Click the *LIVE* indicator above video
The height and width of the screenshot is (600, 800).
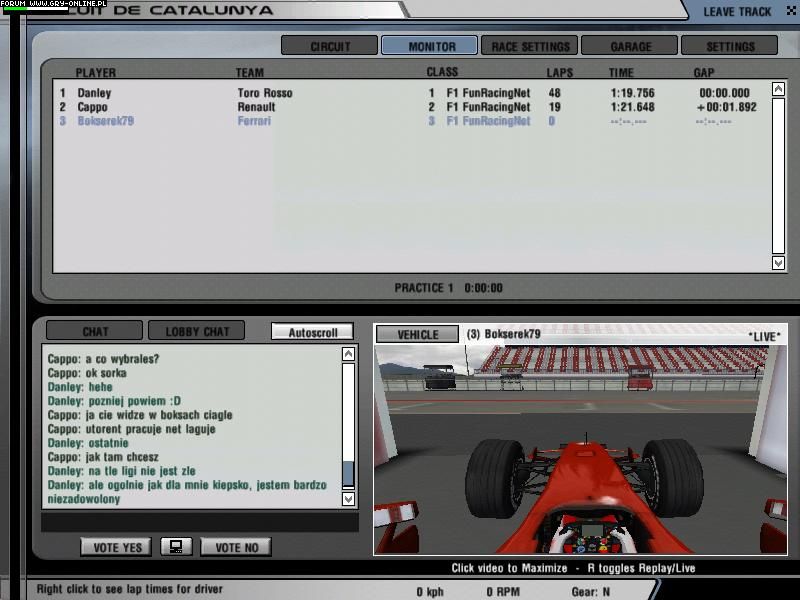click(764, 336)
